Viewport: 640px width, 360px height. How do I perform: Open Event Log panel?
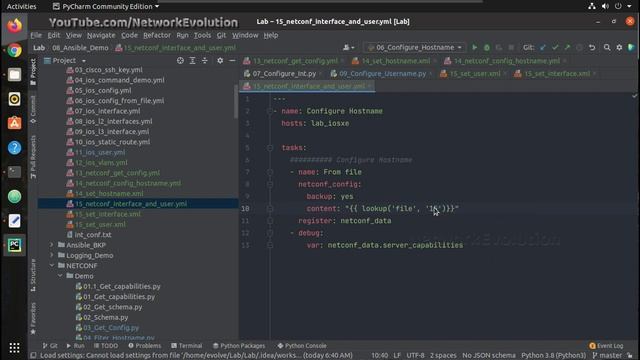click(x=606, y=346)
